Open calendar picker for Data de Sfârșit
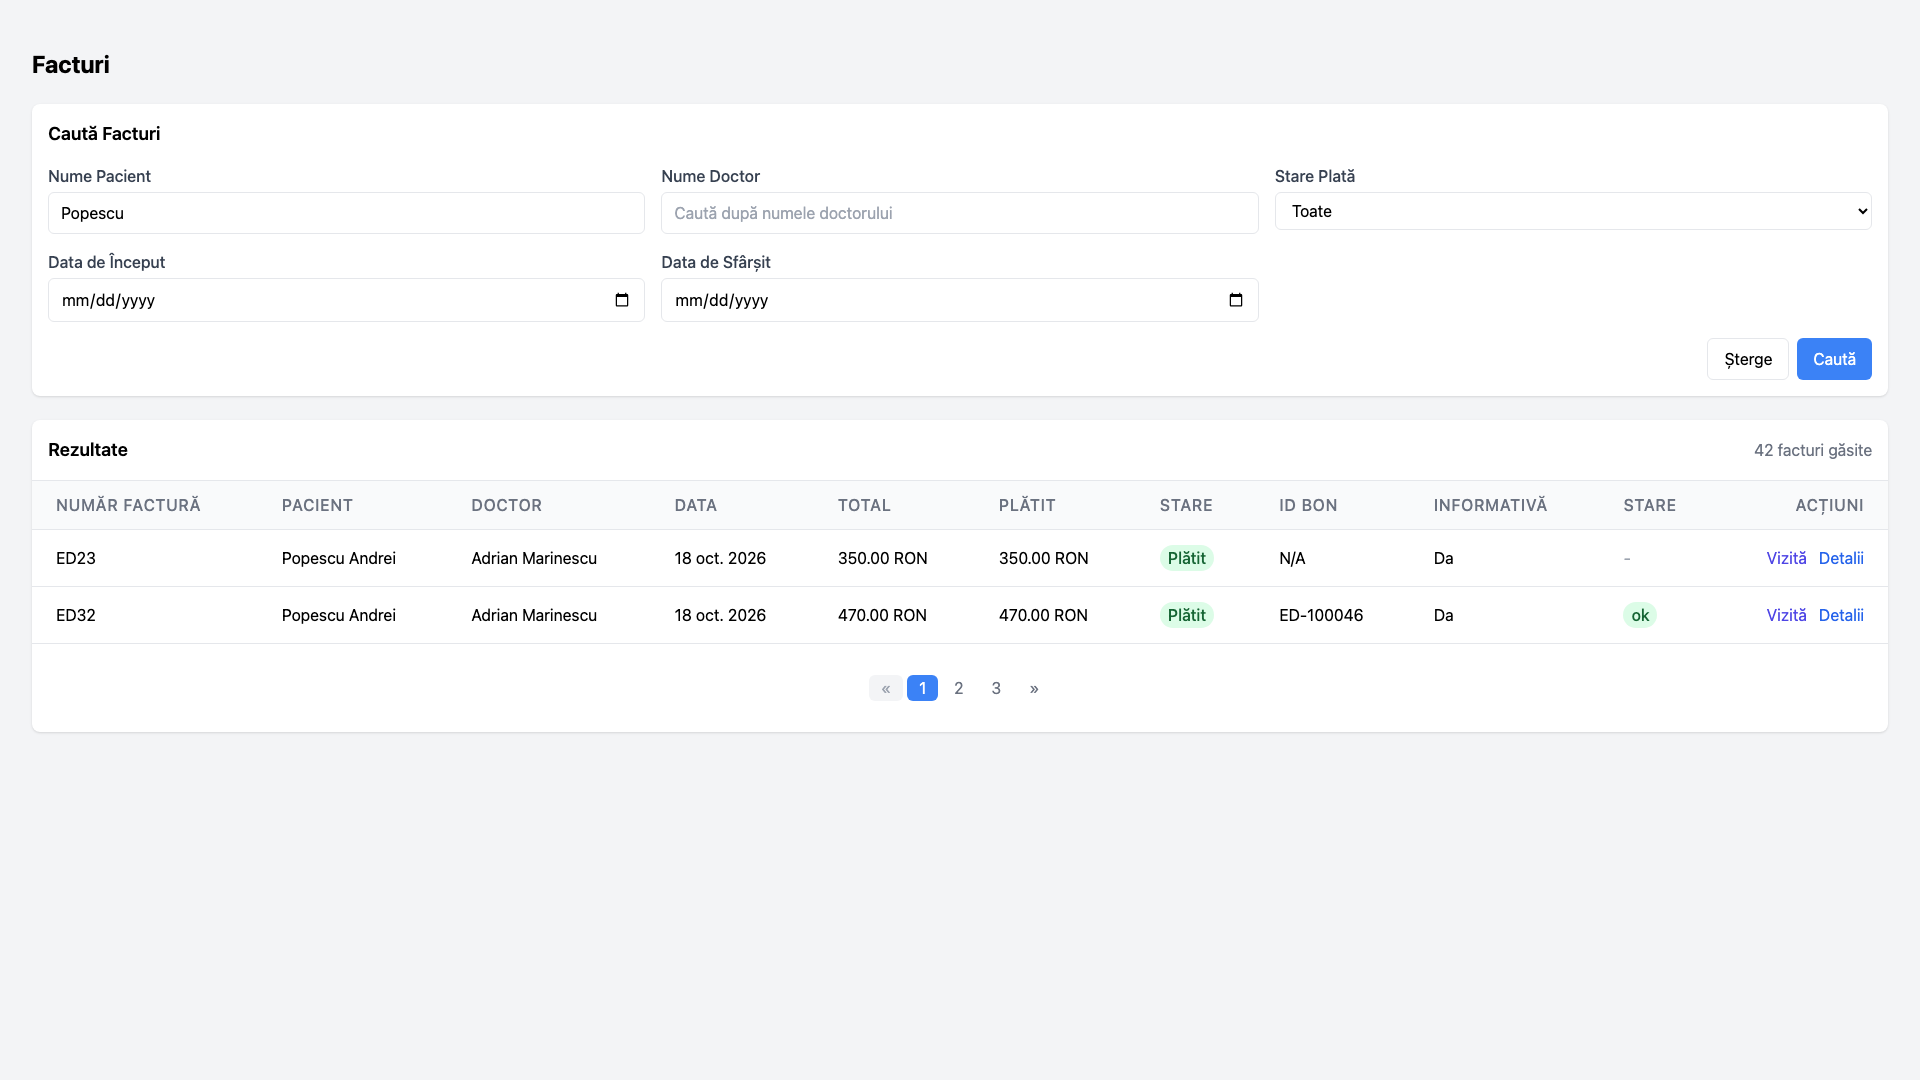 tap(1236, 300)
